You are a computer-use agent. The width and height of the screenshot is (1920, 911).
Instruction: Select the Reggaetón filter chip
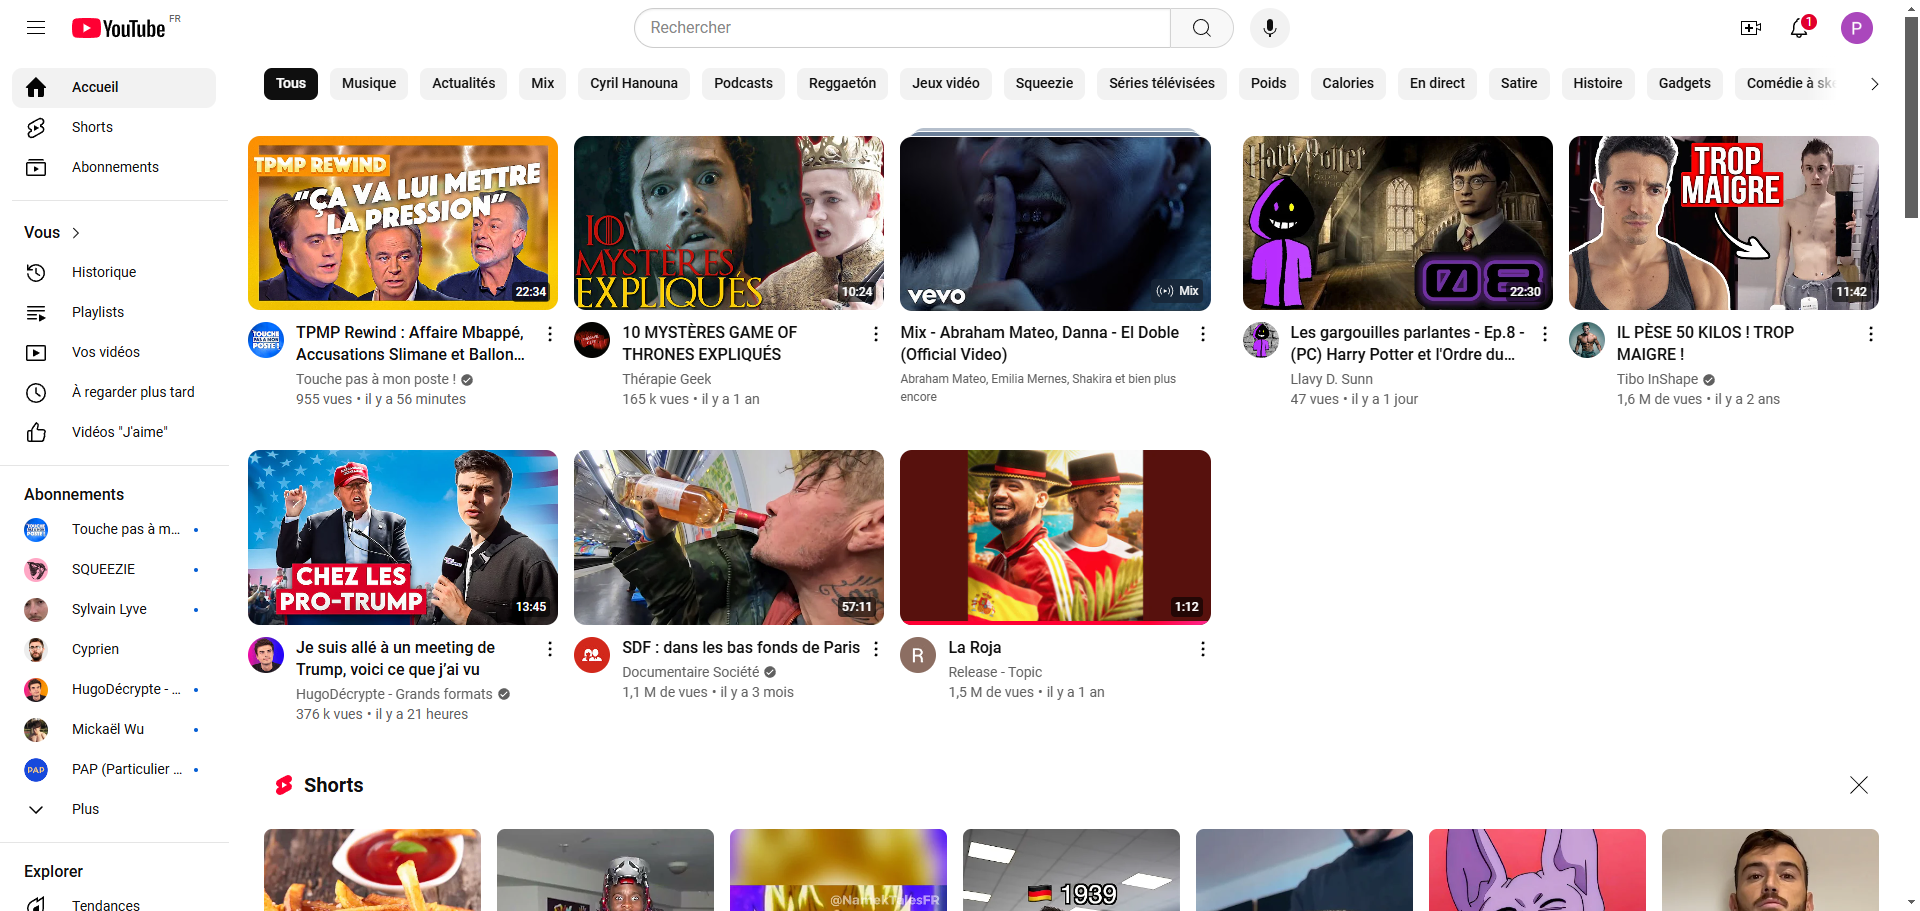842,84
